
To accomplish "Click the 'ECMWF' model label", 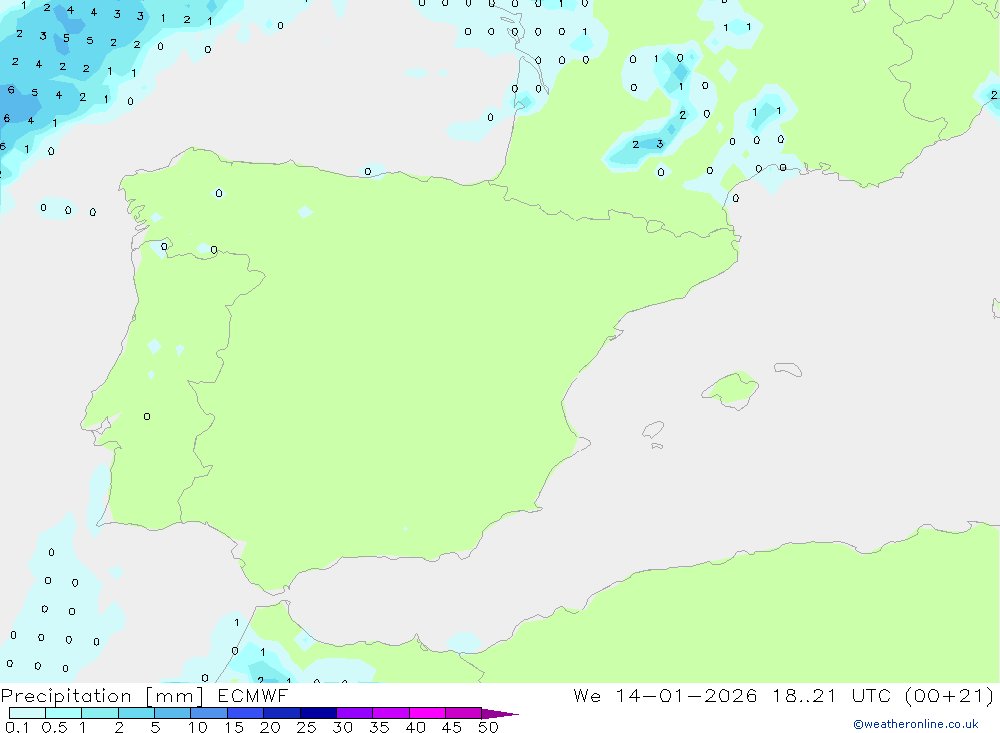I will 253,695.
